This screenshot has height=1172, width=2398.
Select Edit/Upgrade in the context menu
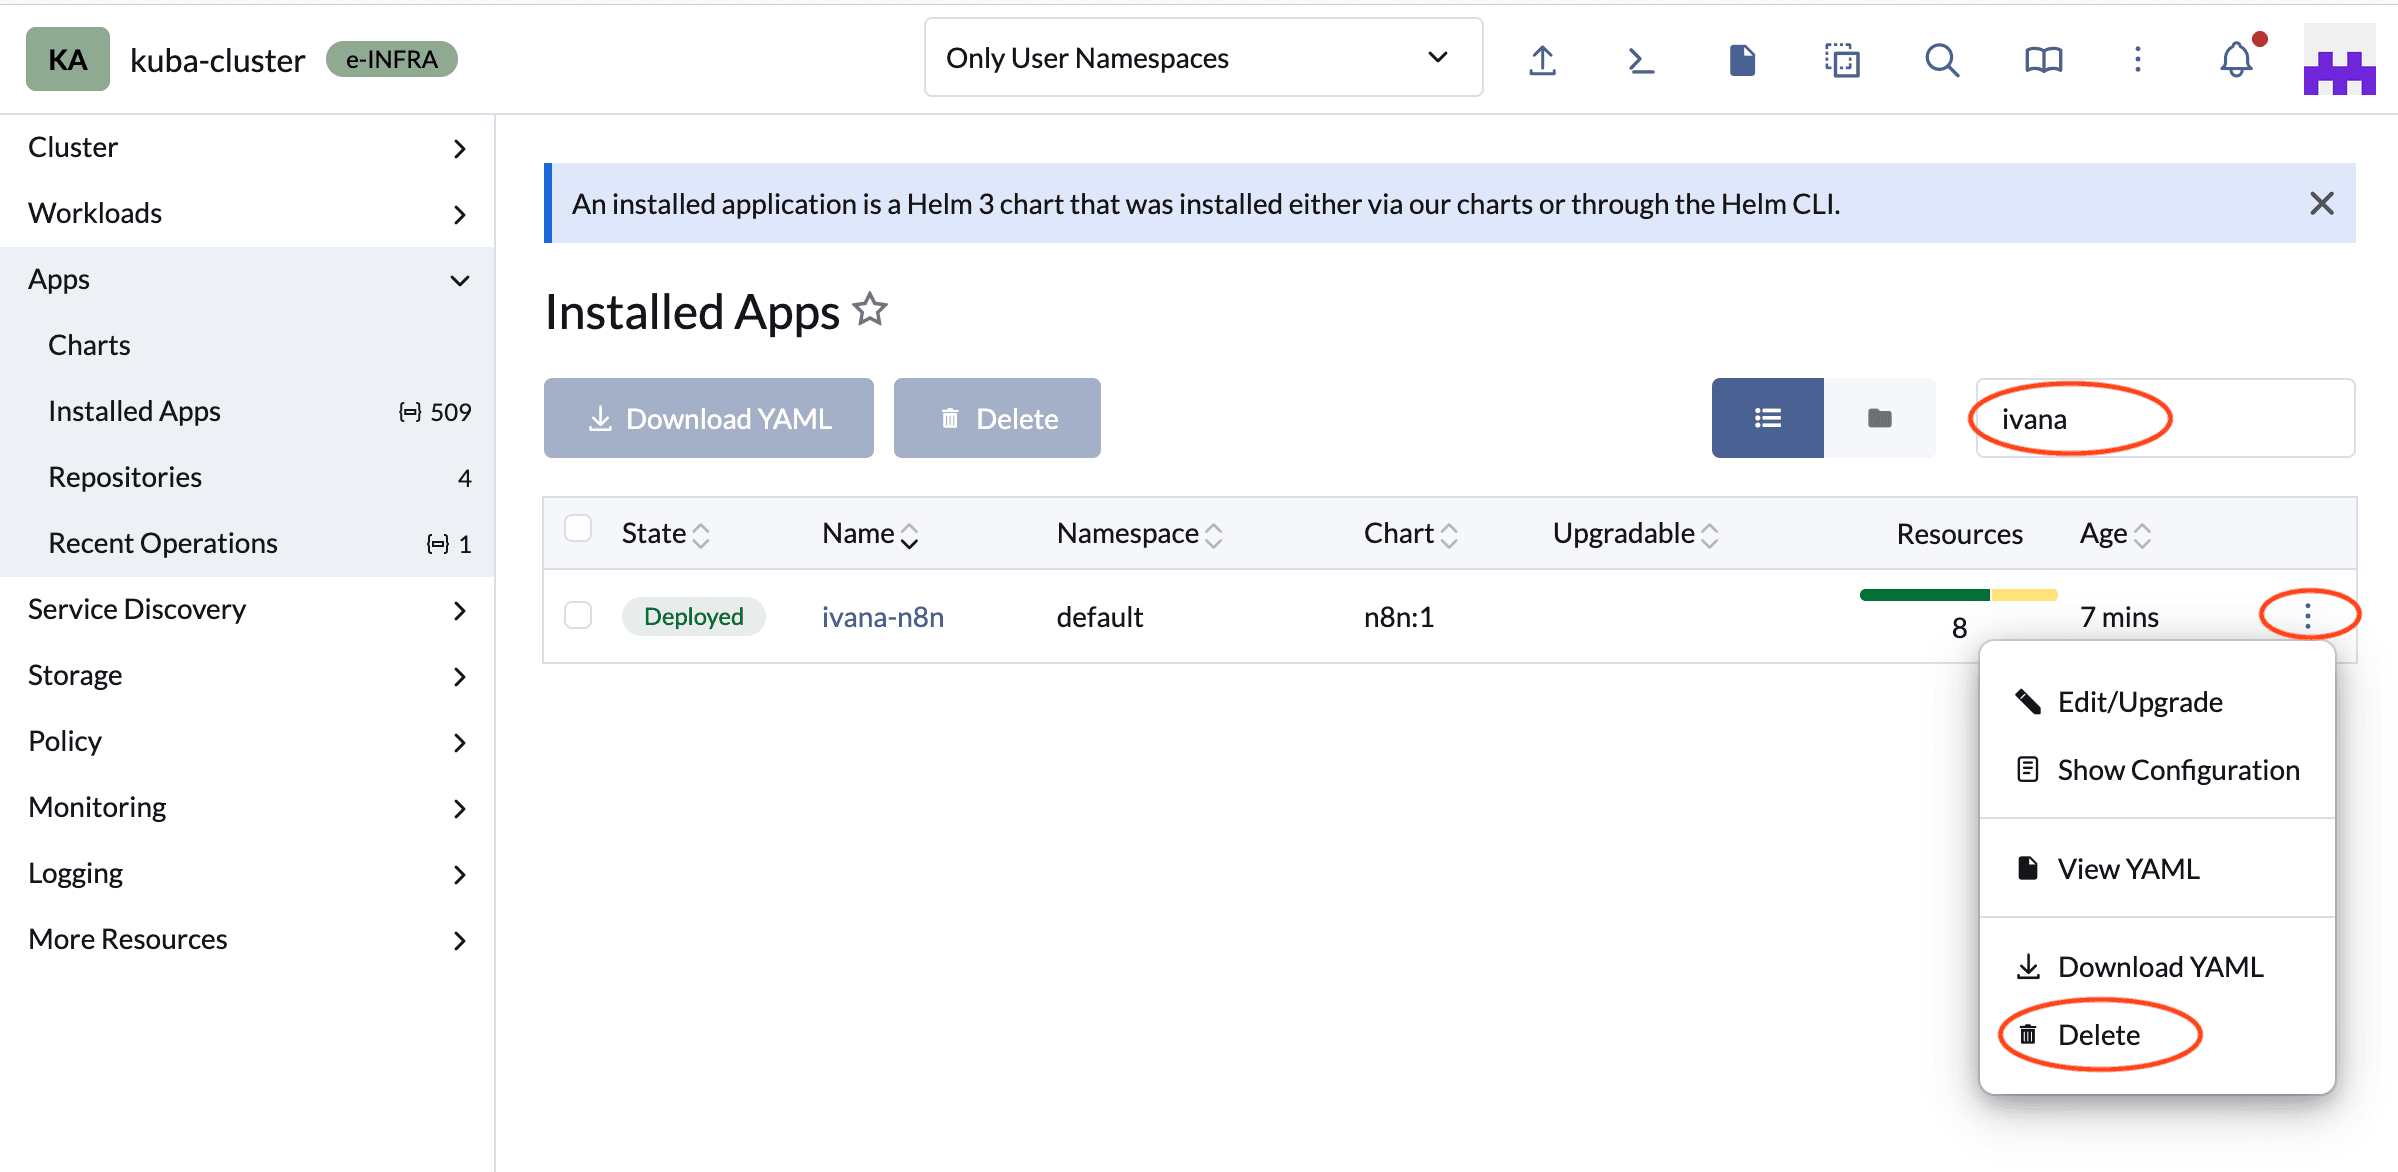pos(2139,702)
